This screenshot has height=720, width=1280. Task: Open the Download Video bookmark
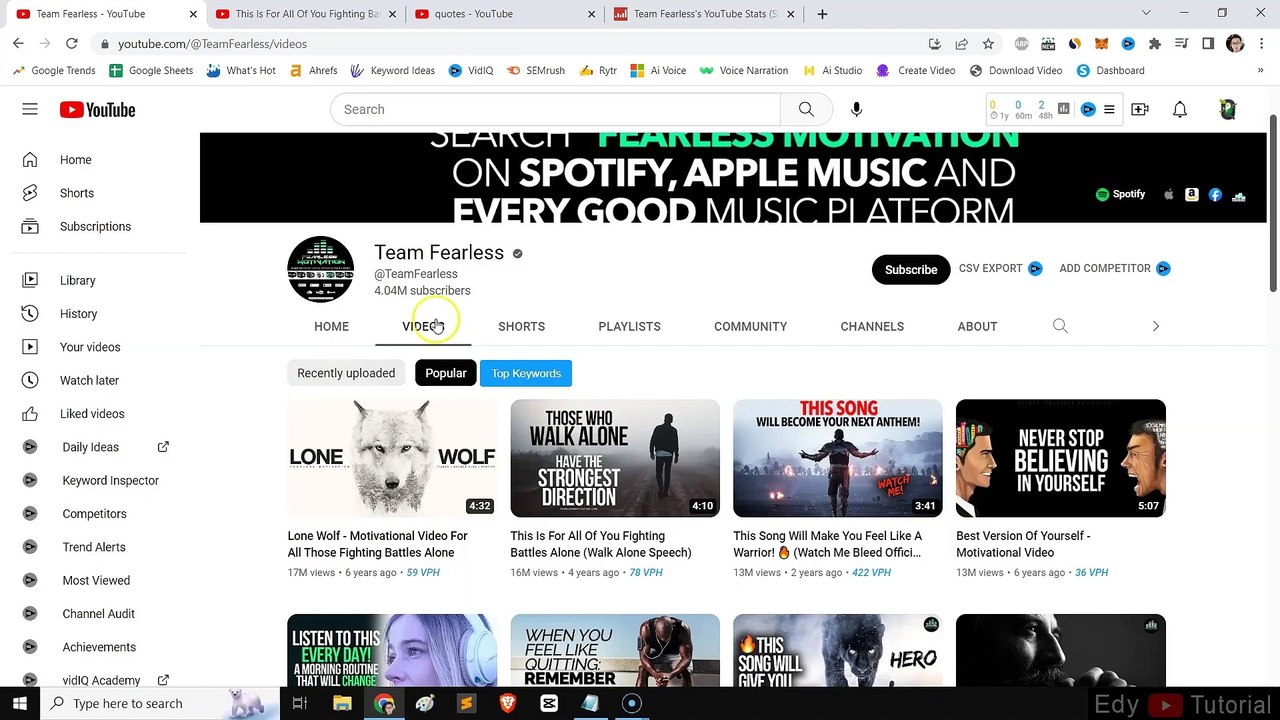1016,71
